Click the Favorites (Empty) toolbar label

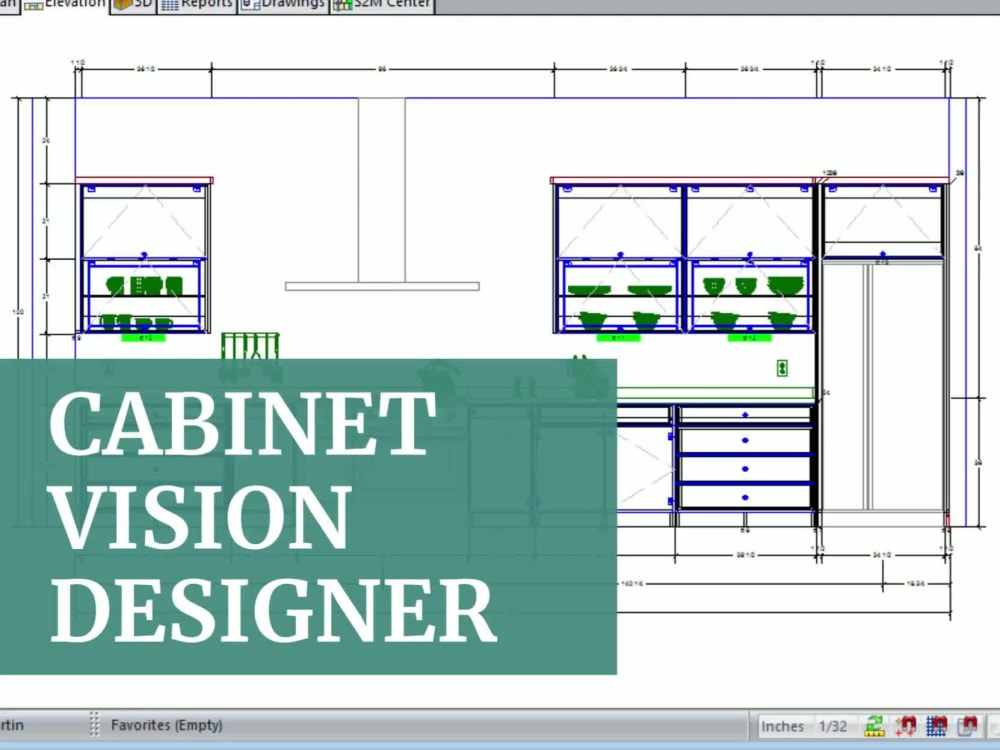point(166,725)
